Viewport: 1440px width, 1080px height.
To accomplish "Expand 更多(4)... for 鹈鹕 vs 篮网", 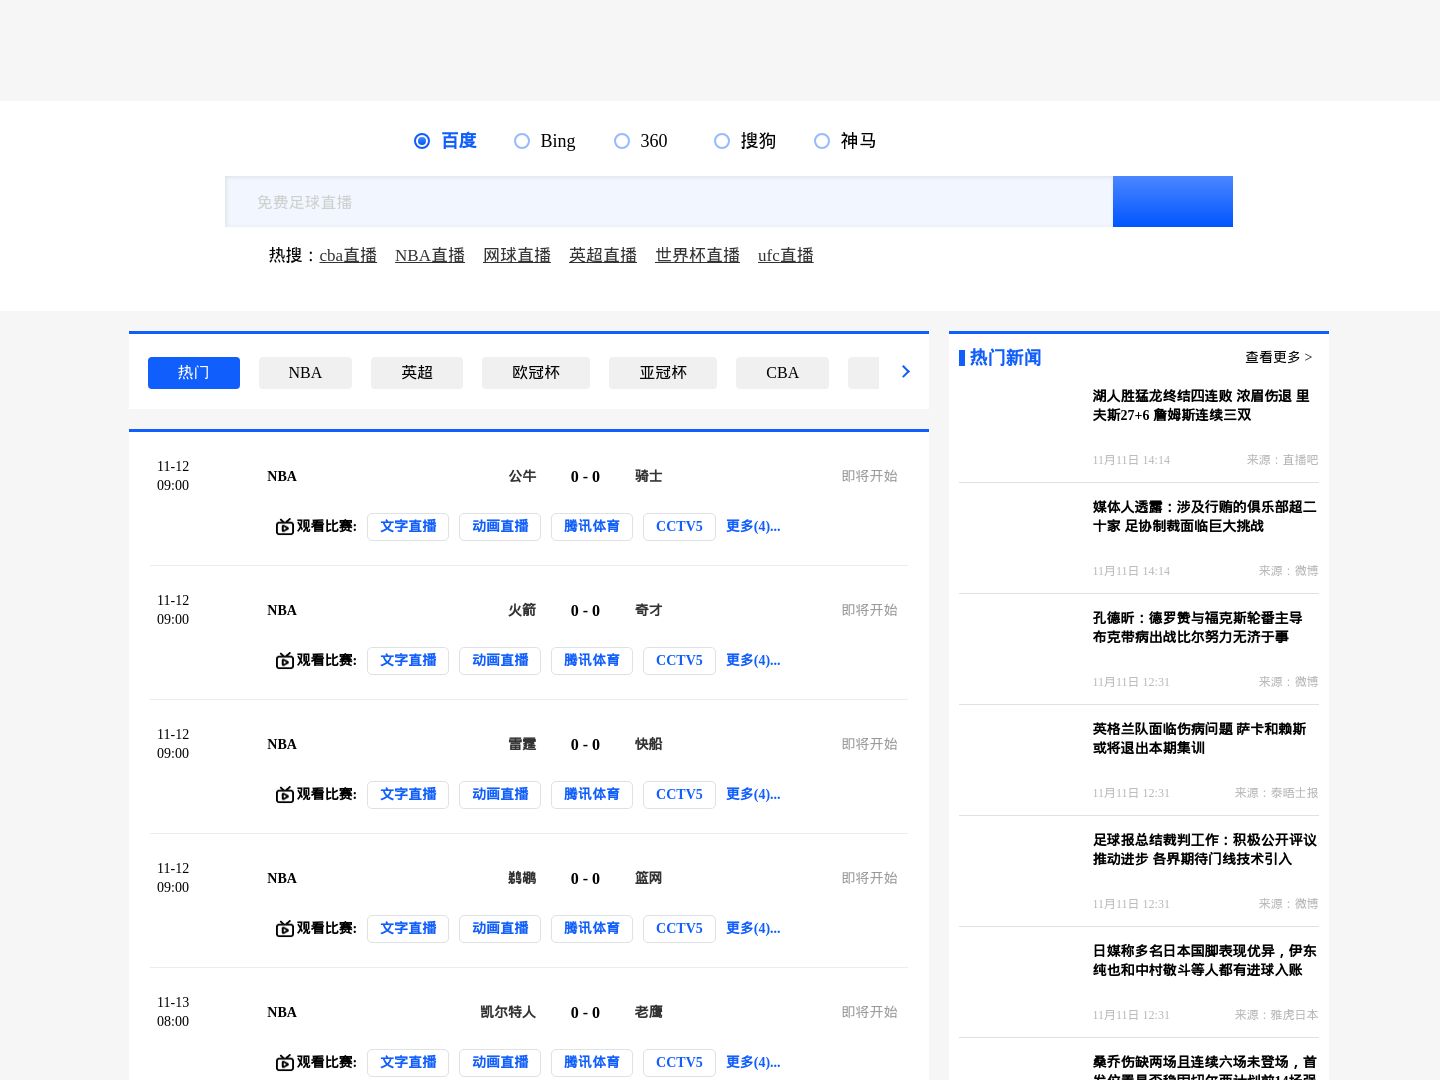I will coord(753,928).
